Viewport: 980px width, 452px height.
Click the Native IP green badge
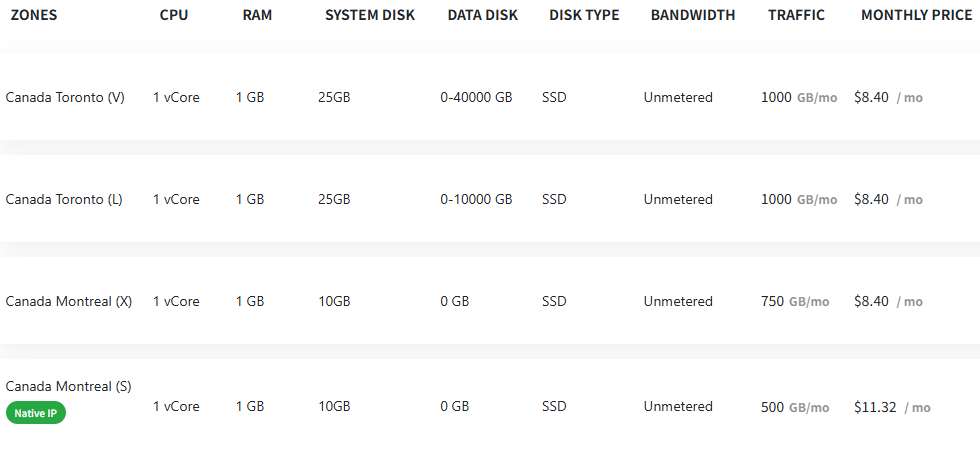pyautogui.click(x=36, y=413)
